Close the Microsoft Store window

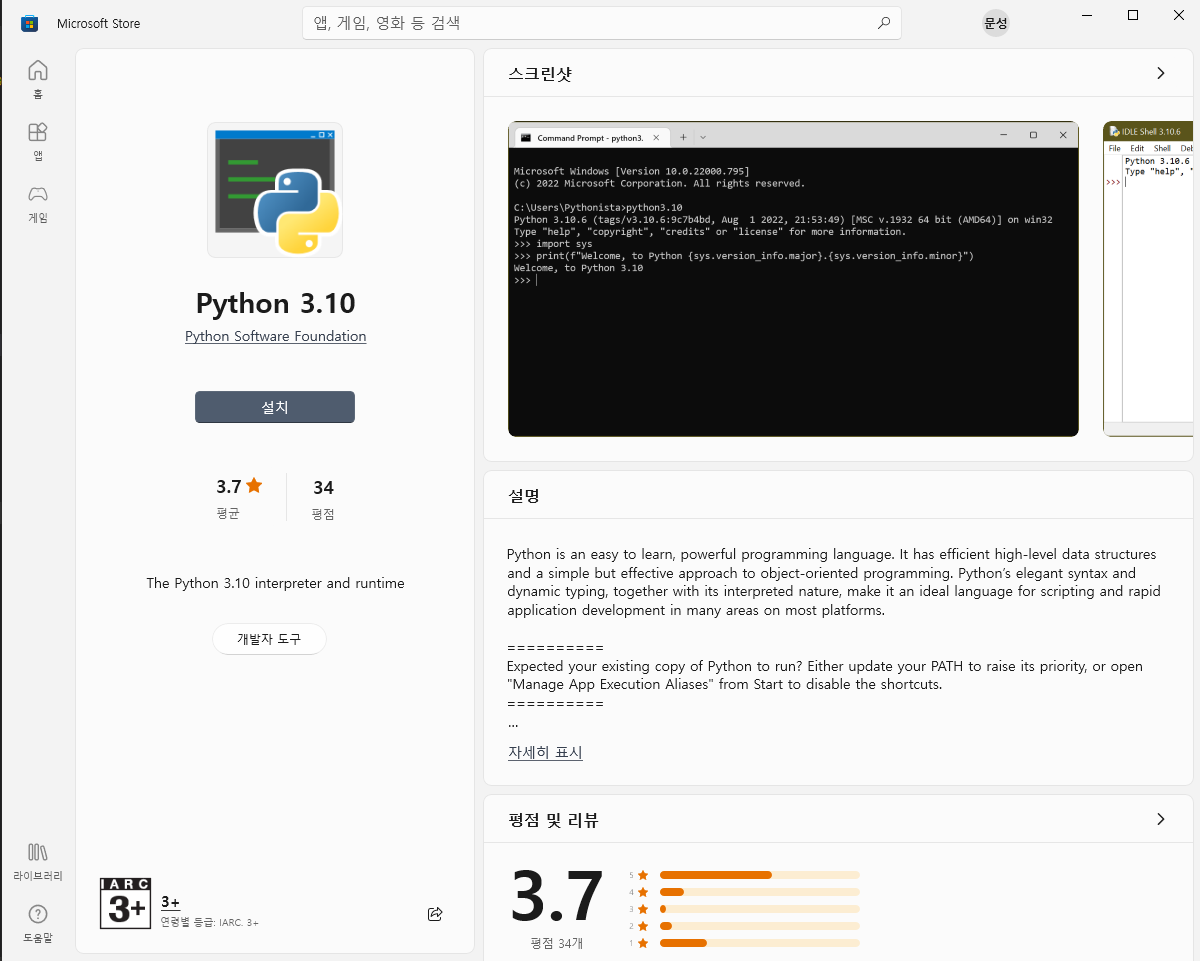coord(1177,15)
